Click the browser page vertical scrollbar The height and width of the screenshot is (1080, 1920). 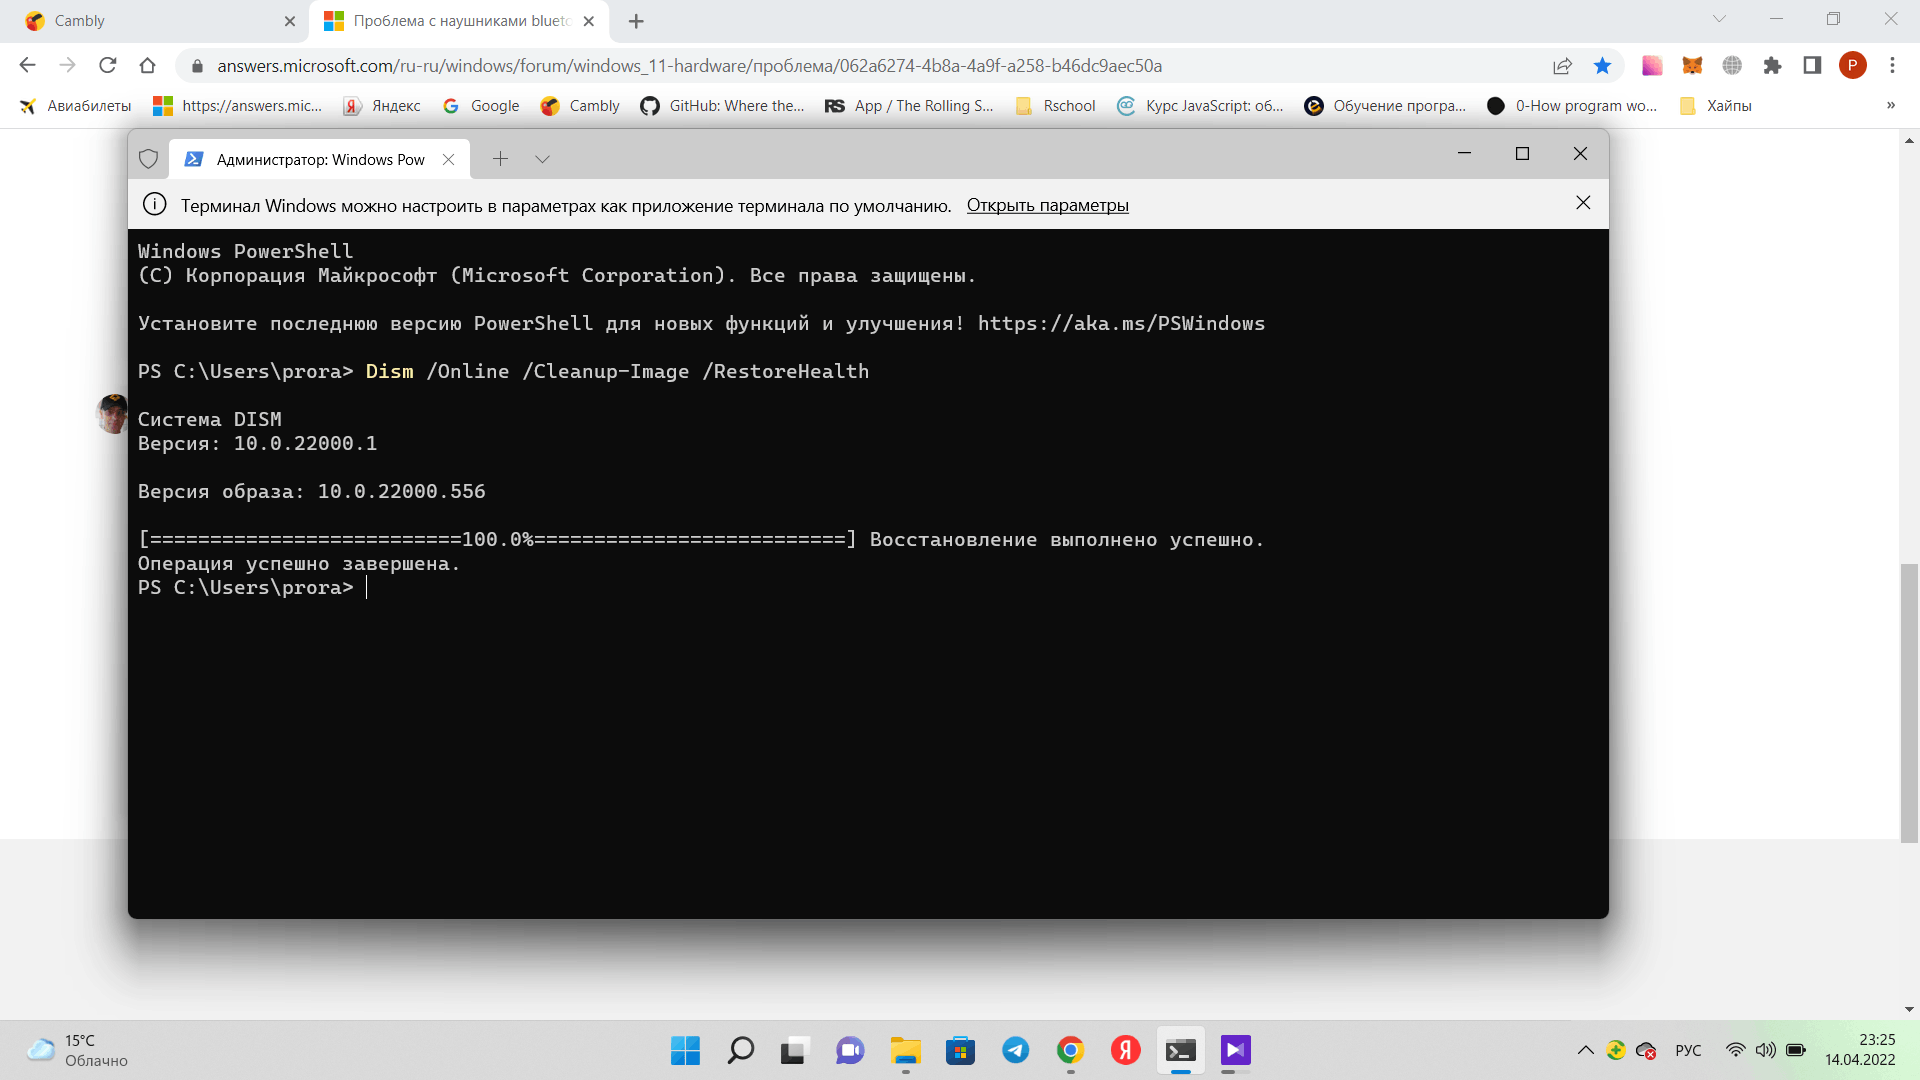pos(1909,700)
